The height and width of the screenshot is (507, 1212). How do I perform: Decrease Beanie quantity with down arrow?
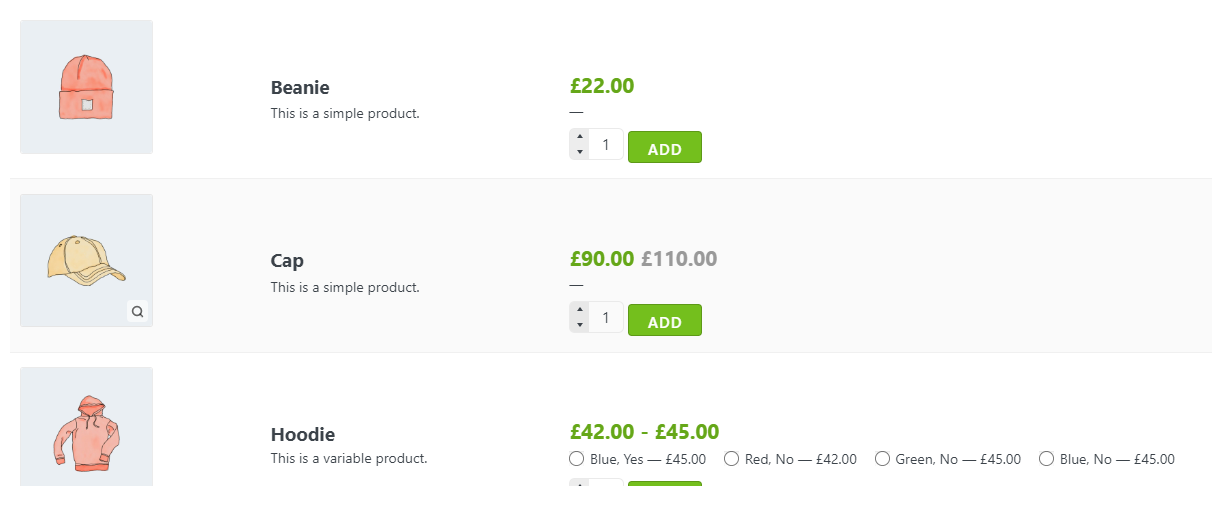pyautogui.click(x=579, y=152)
